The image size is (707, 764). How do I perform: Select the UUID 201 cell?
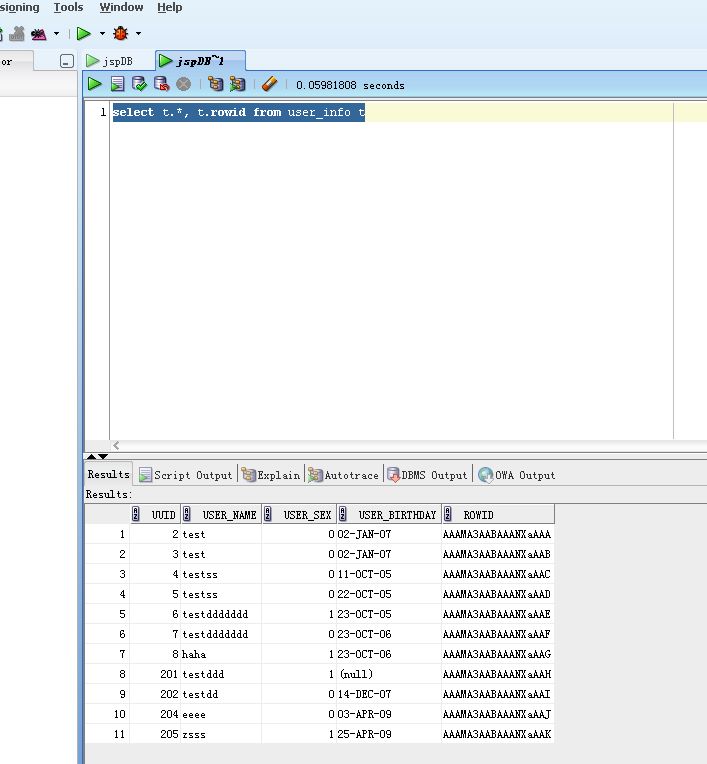coord(155,674)
